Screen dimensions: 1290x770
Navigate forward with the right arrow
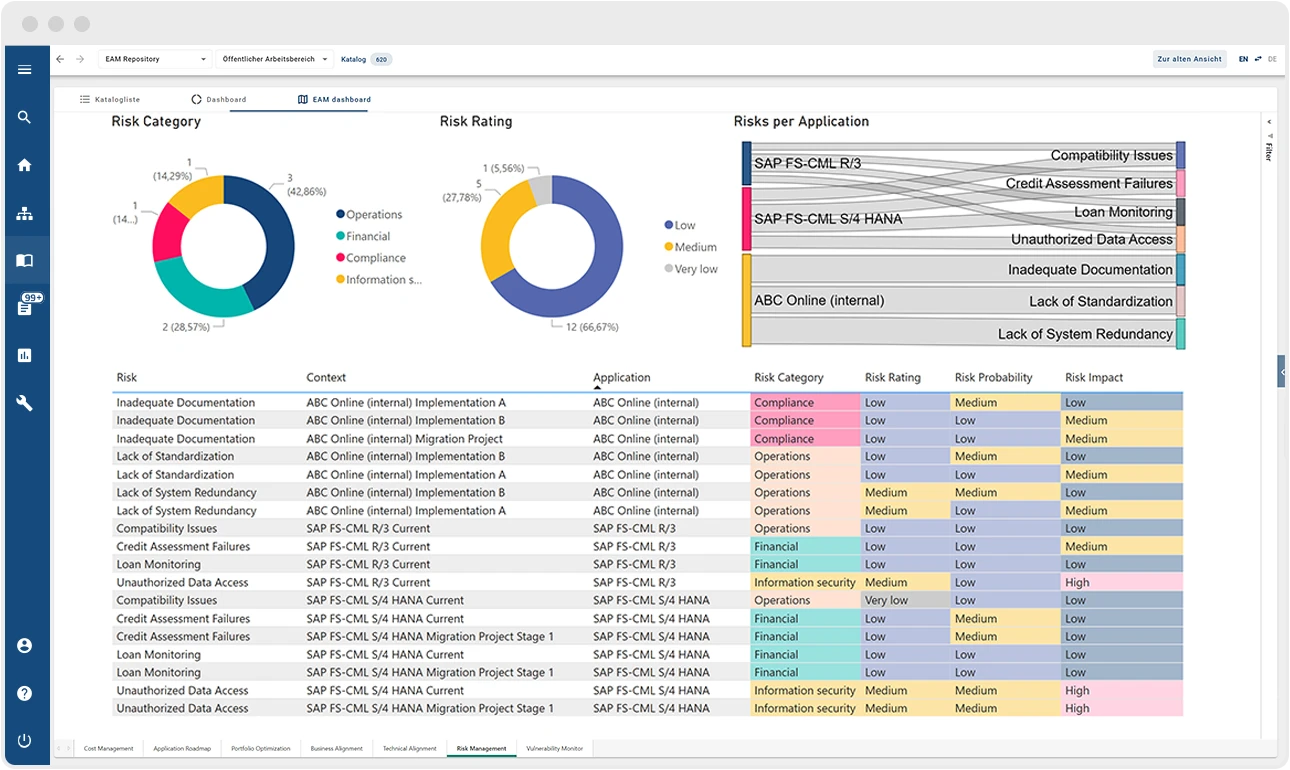(80, 59)
